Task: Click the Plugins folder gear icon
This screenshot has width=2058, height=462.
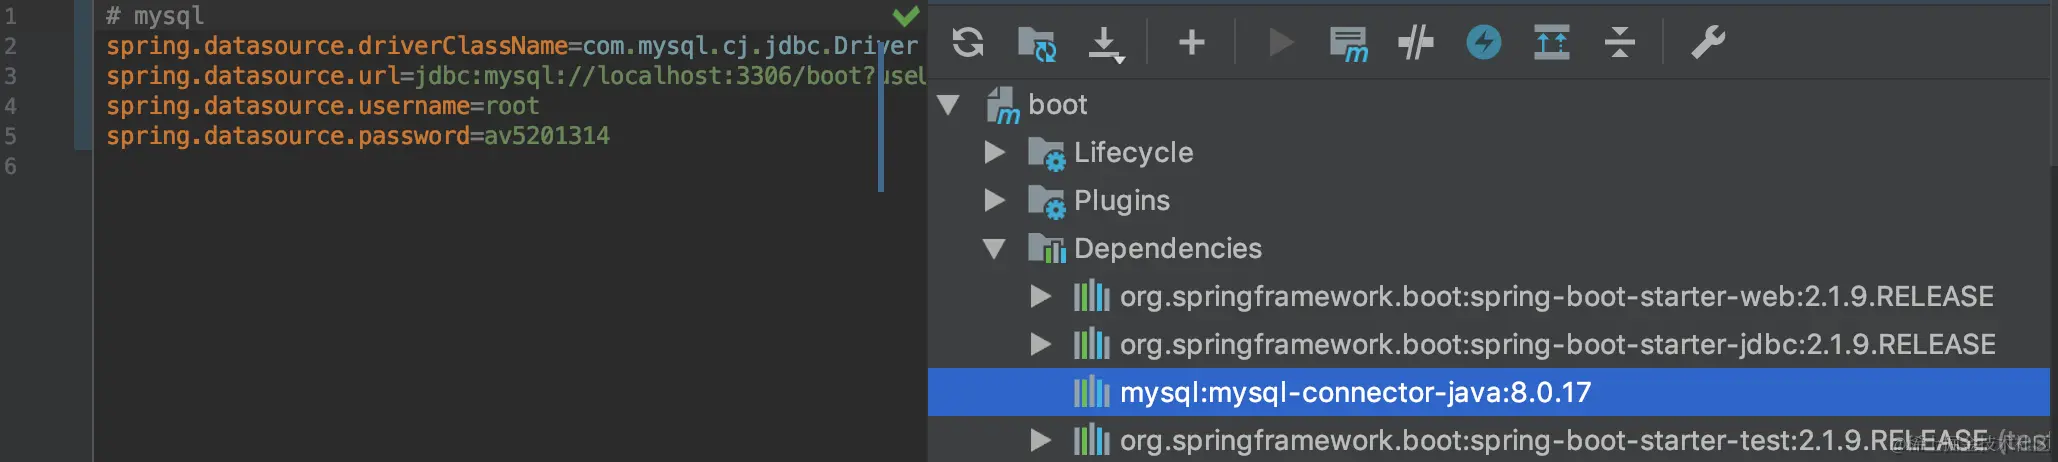Action: [x=1046, y=202]
